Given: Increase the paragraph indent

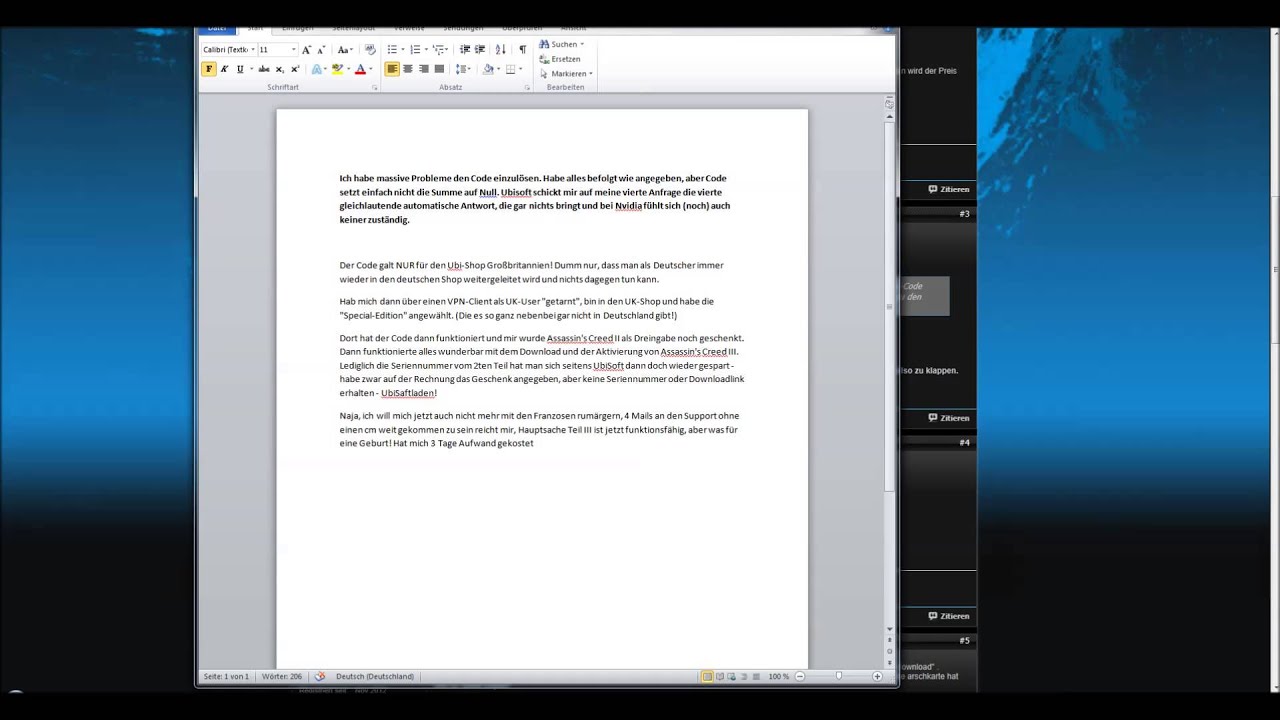Looking at the screenshot, I should pyautogui.click(x=480, y=49).
